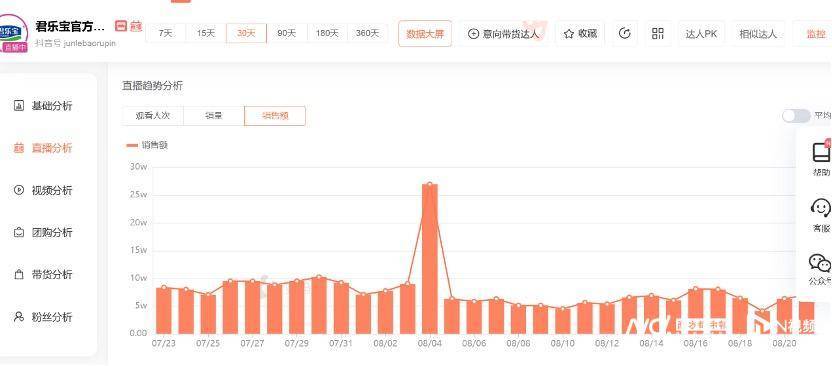
Task: Click the refresh circular arrow icon
Action: coord(625,33)
